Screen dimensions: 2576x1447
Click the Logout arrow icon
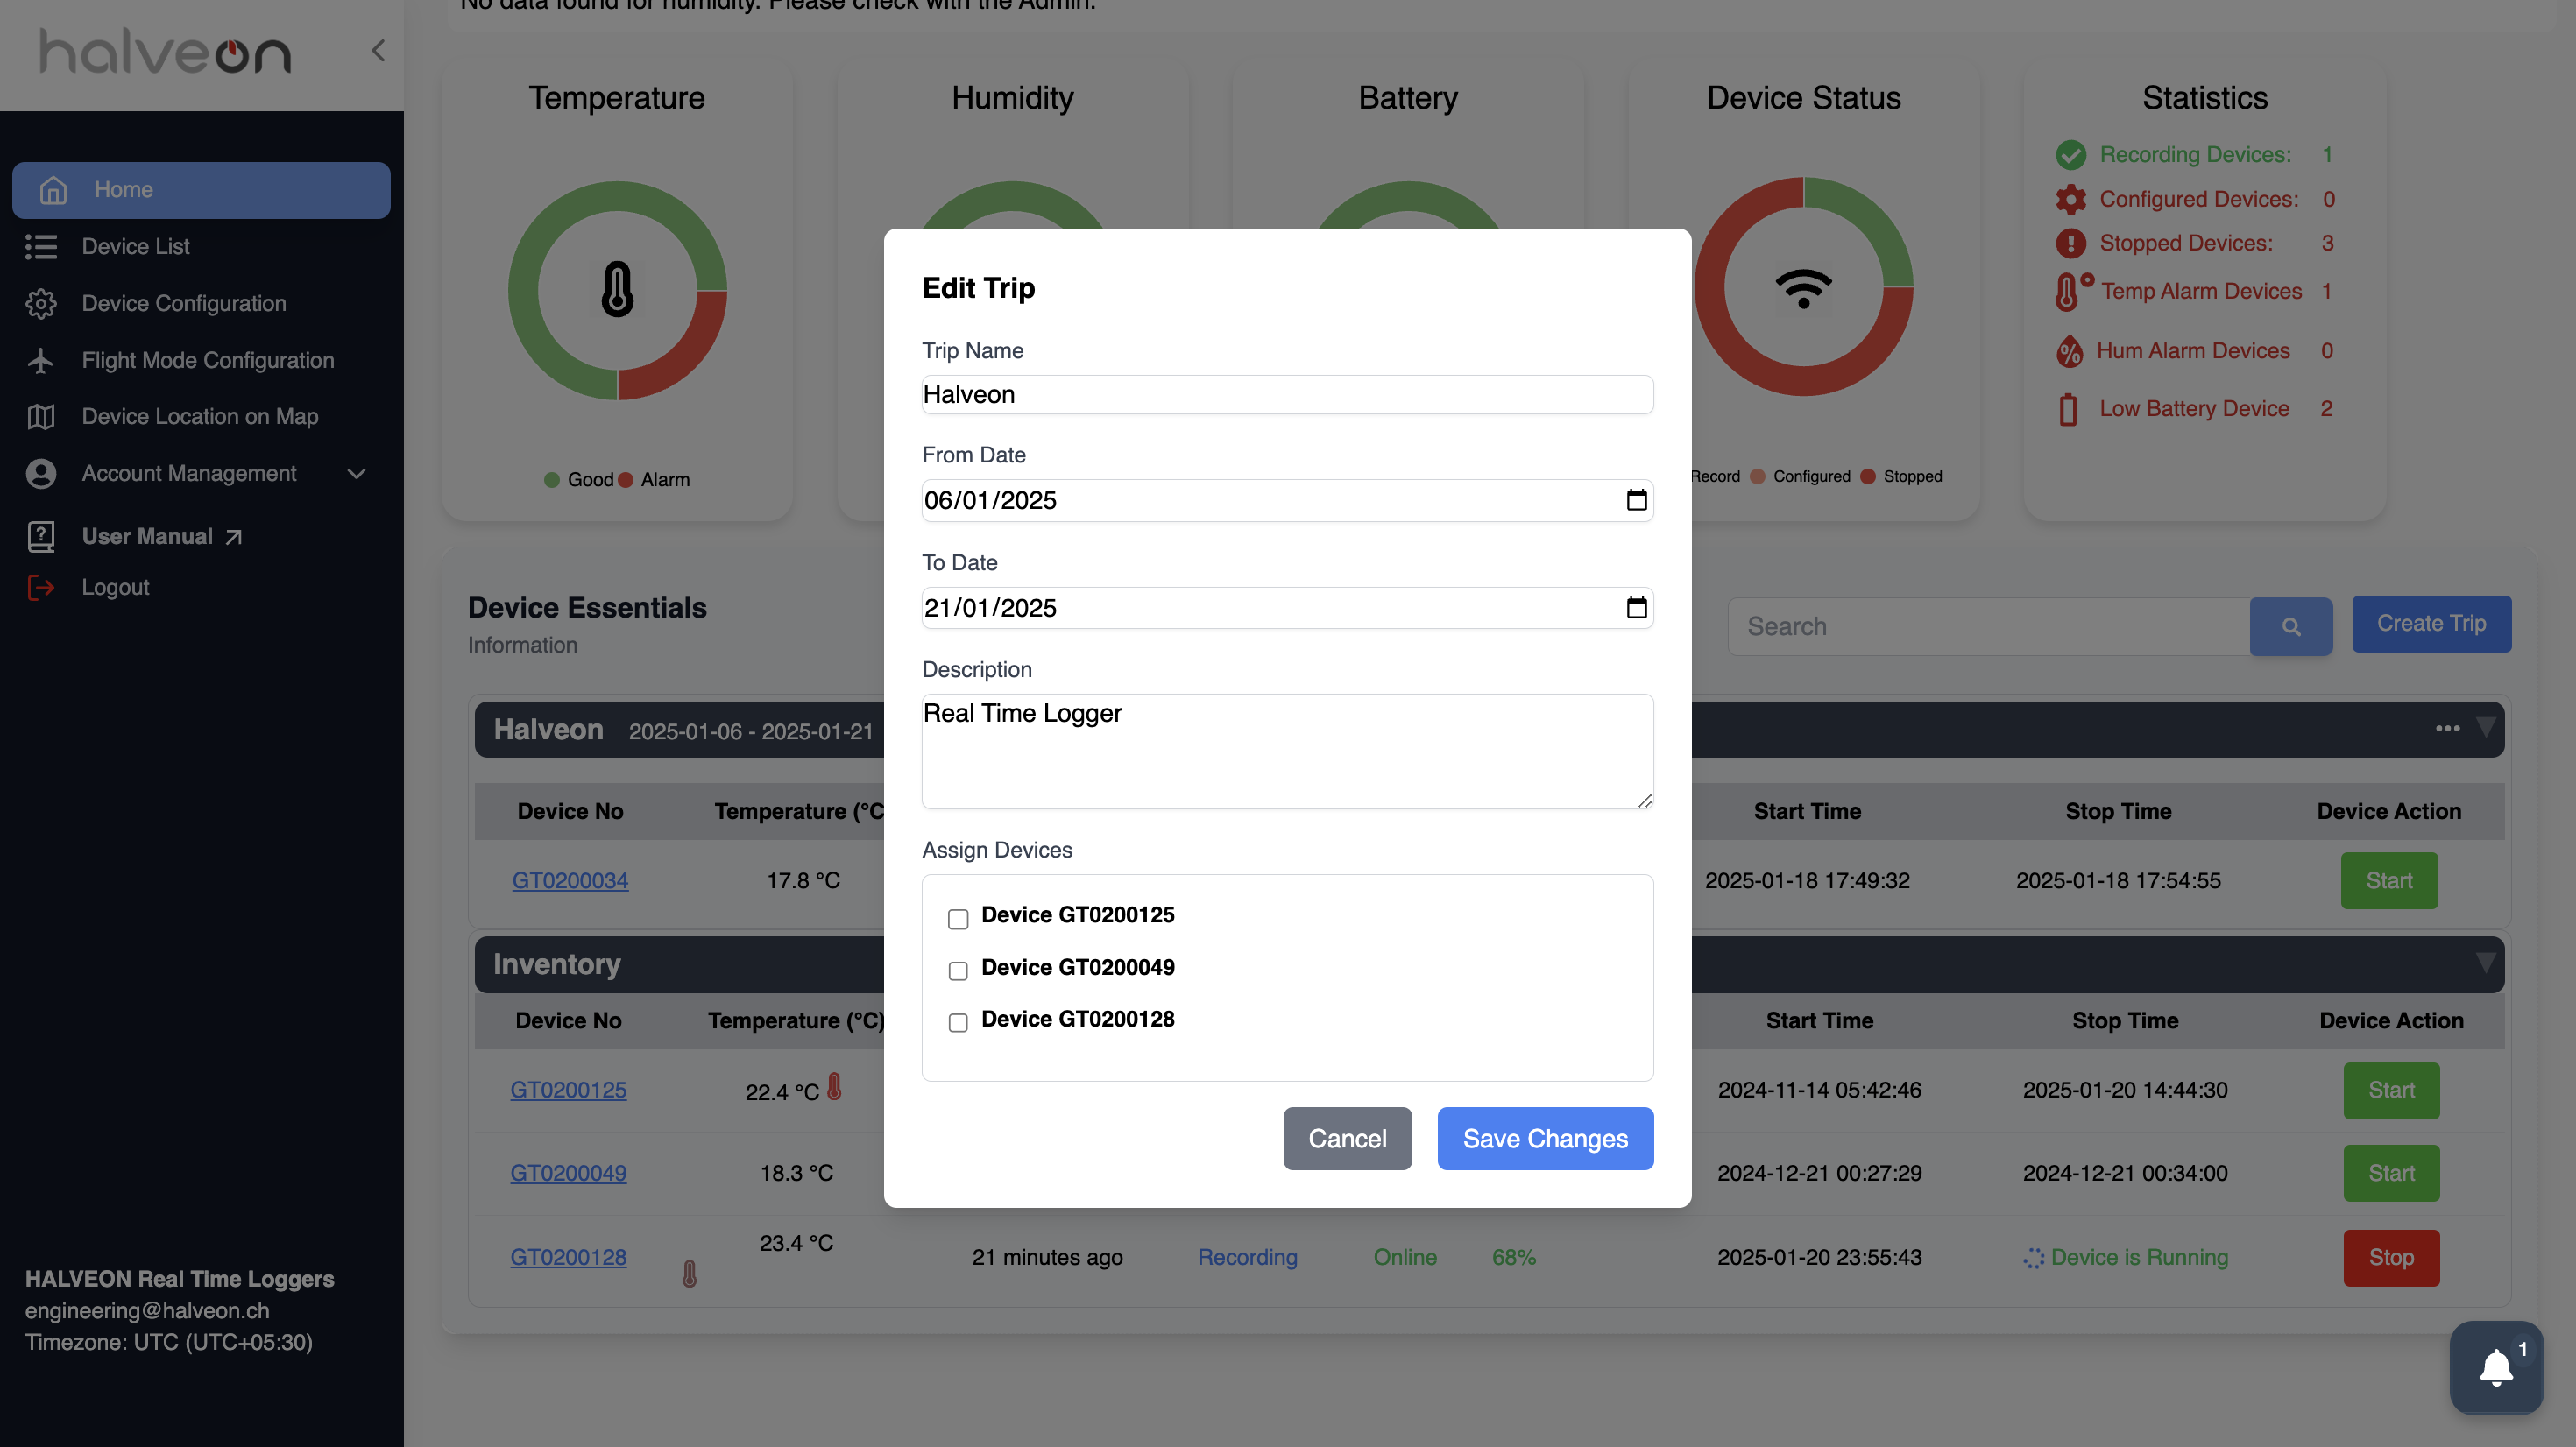click(x=41, y=587)
